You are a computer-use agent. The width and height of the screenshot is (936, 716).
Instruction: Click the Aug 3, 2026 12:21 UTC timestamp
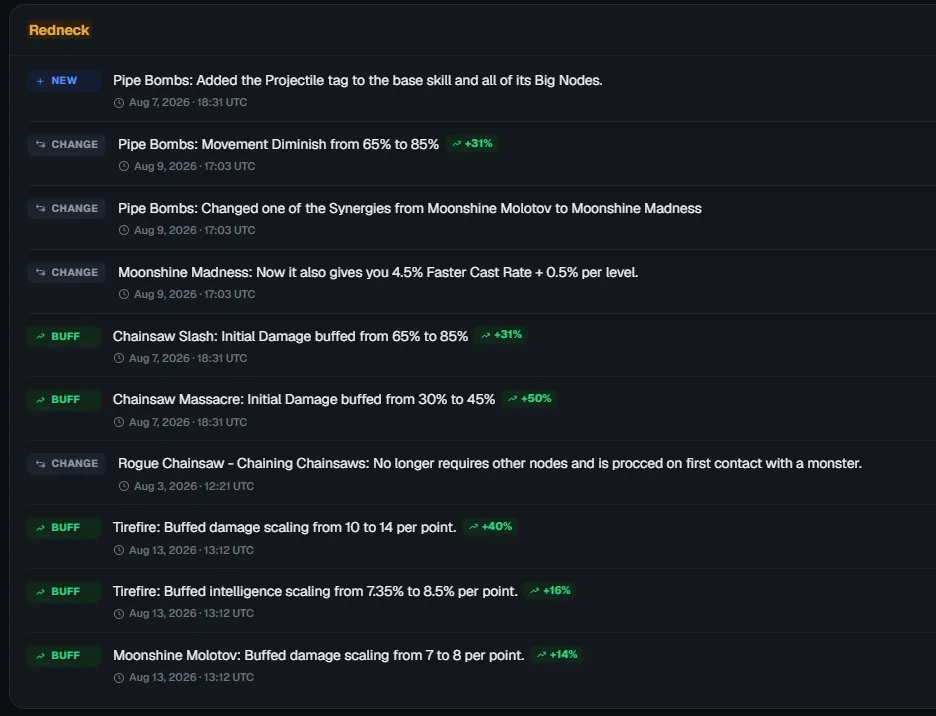coord(194,486)
